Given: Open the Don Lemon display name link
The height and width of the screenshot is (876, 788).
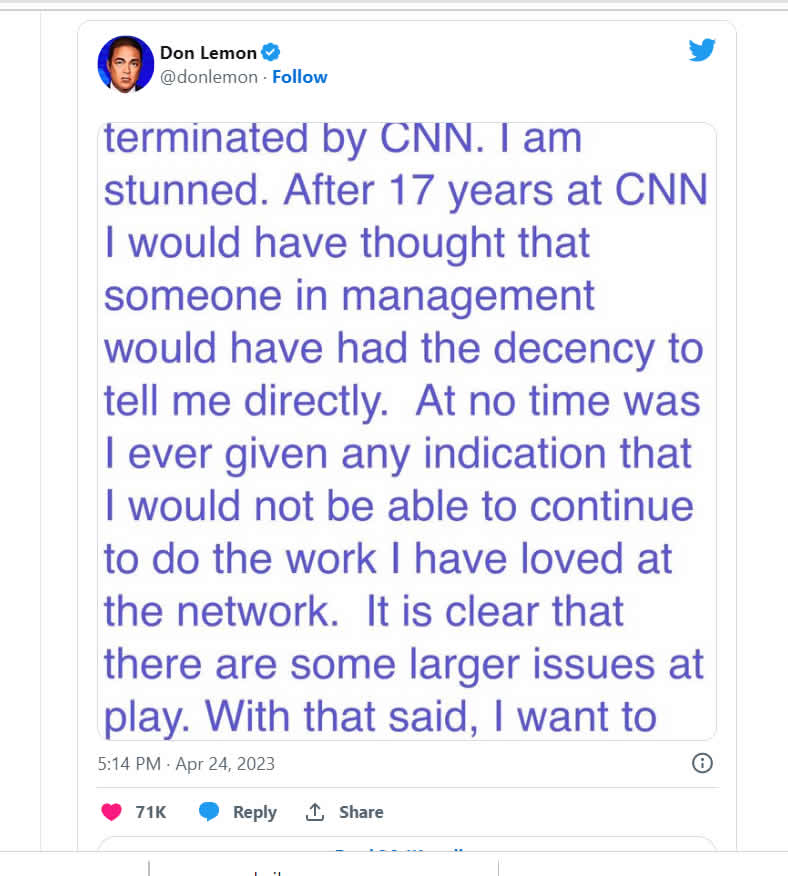Looking at the screenshot, I should [x=208, y=53].
